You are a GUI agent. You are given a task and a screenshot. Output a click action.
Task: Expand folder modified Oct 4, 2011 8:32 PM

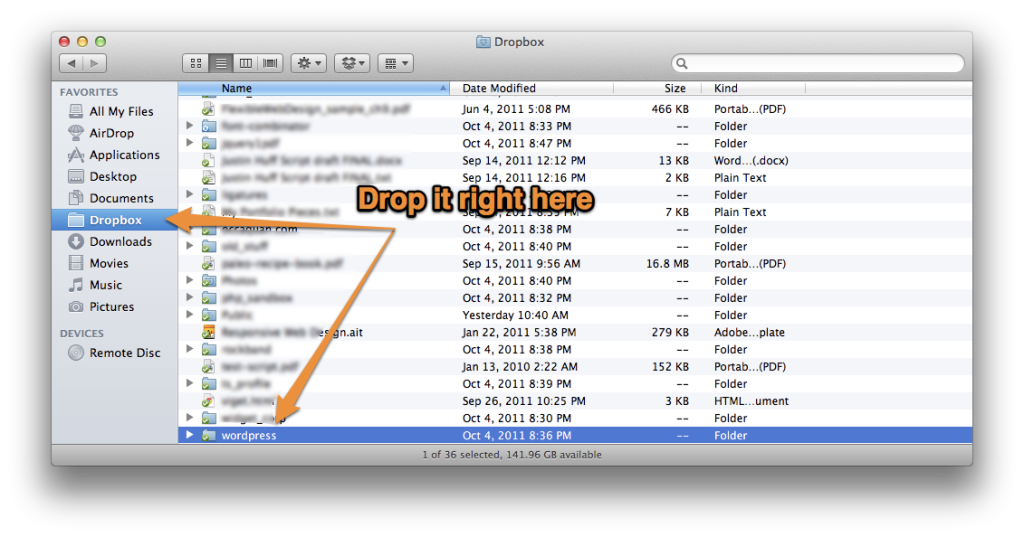tap(189, 297)
